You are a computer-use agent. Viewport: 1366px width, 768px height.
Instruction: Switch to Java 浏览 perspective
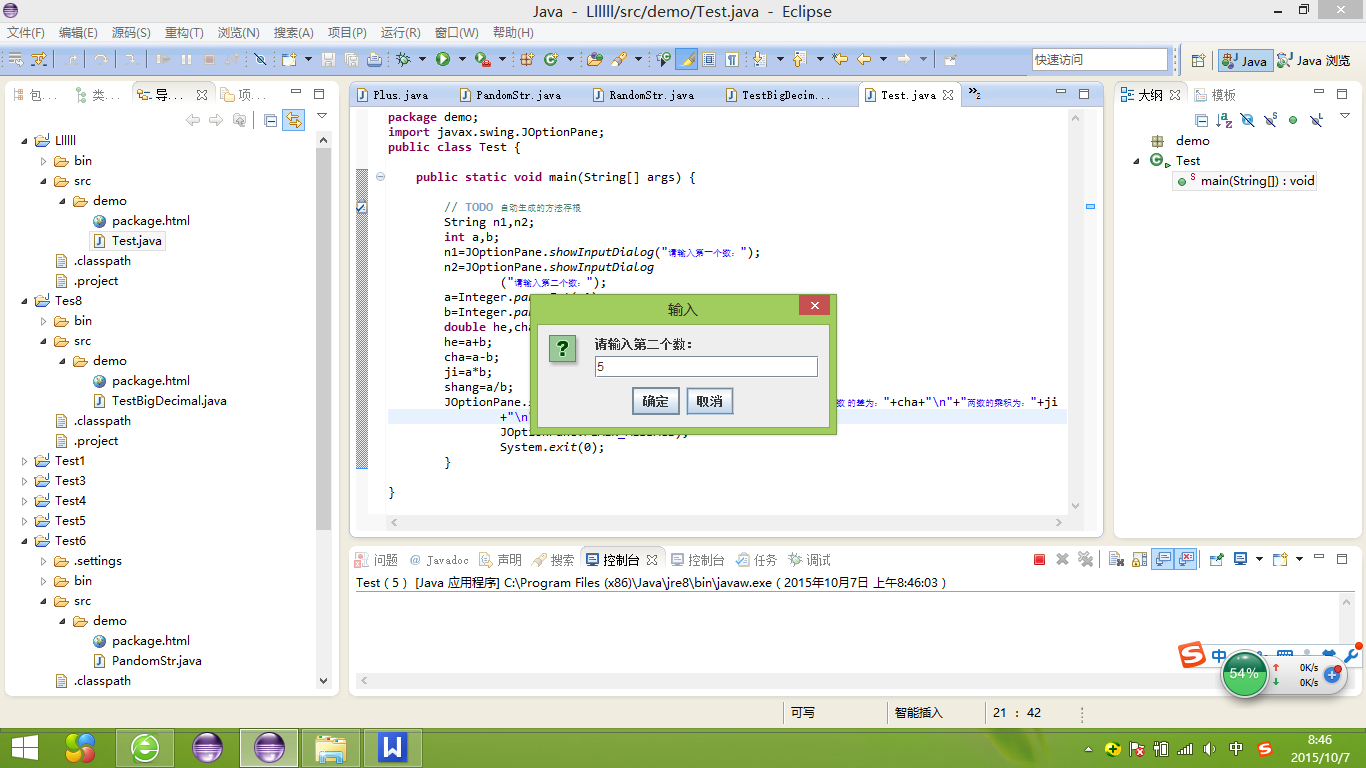tap(1313, 60)
